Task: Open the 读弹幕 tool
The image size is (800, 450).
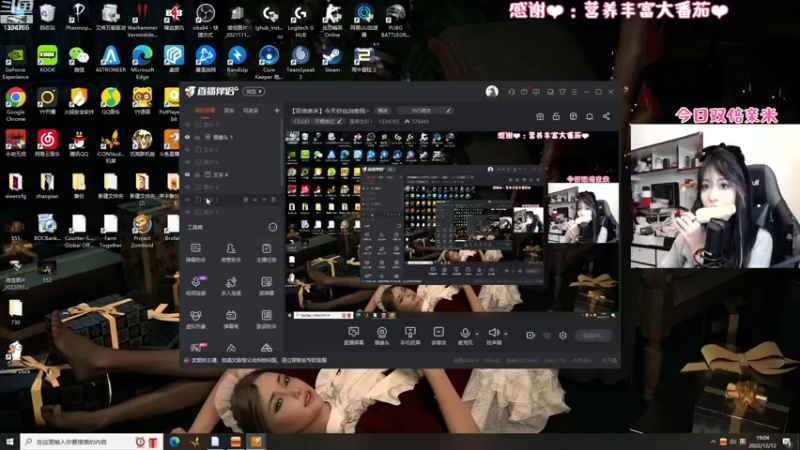Action: pos(266,286)
